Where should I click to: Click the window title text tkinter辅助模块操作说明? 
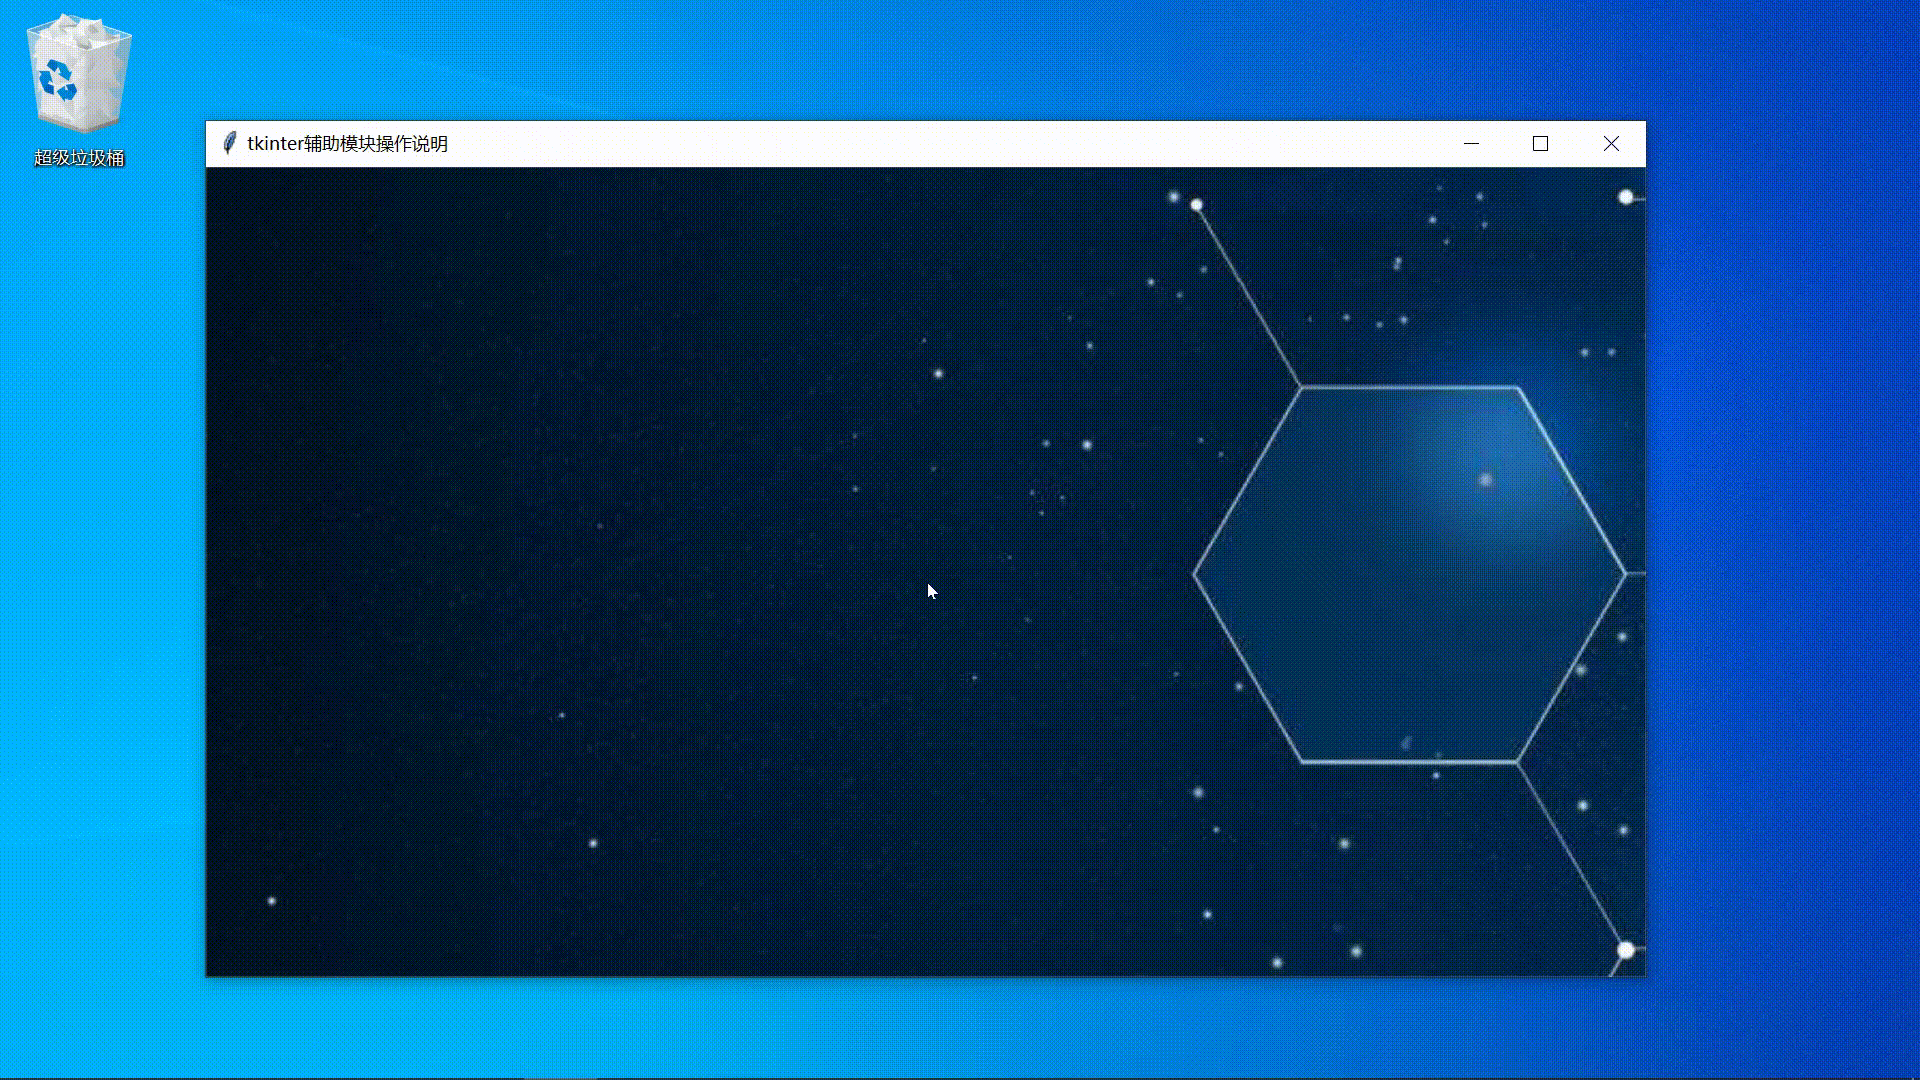(347, 144)
